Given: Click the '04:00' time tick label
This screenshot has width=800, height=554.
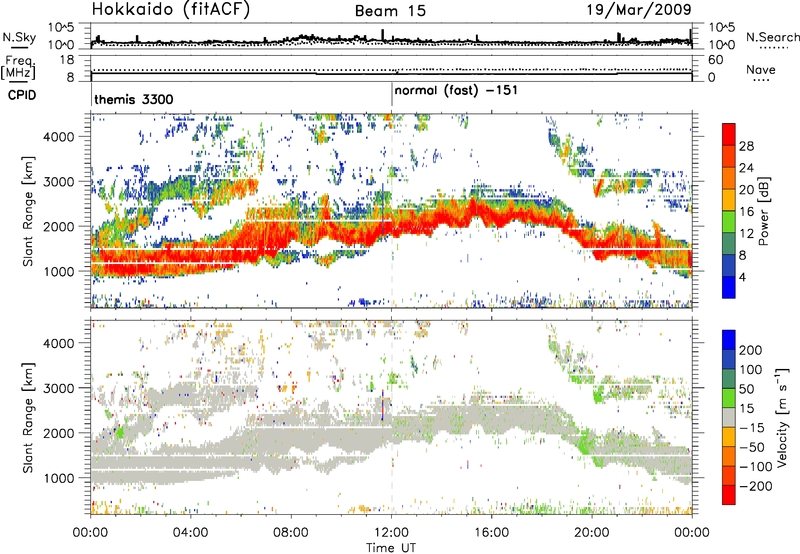Looking at the screenshot, I should click(190, 533).
